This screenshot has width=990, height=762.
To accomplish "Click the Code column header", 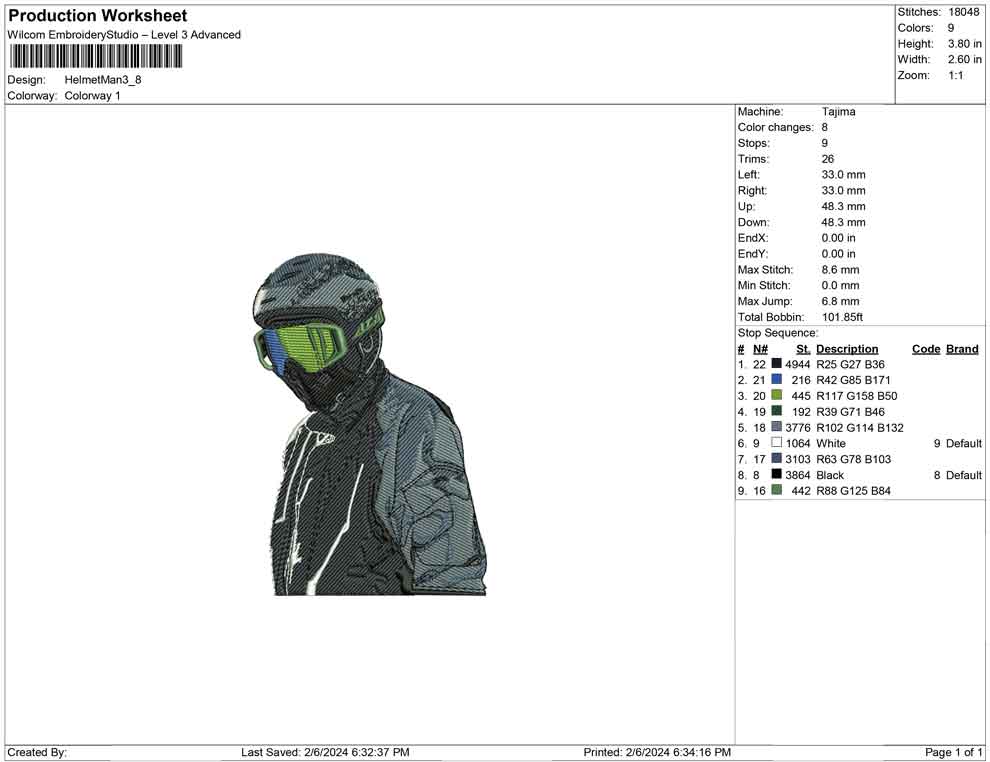I will [x=925, y=348].
